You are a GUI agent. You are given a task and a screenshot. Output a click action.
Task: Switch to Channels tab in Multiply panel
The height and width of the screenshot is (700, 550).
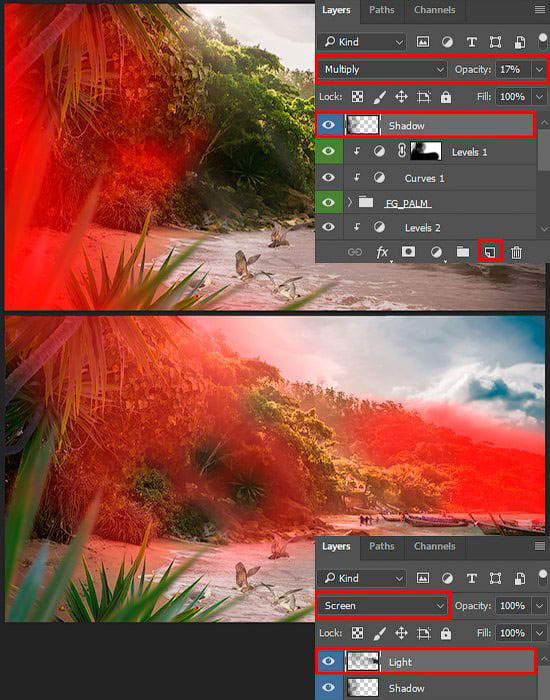(434, 10)
